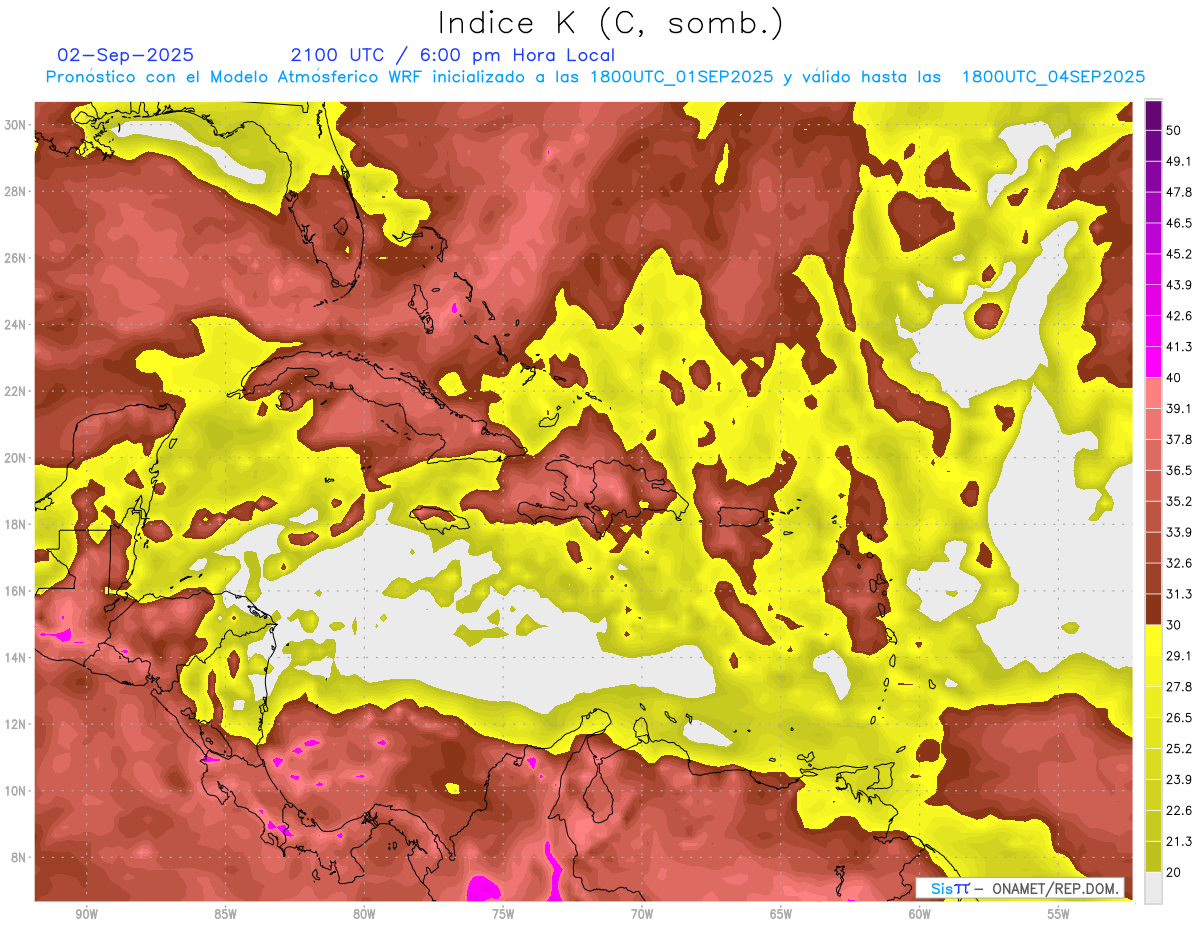The image size is (1200, 927).
Task: Pick the 90W longitude axis label
Action: point(86,914)
